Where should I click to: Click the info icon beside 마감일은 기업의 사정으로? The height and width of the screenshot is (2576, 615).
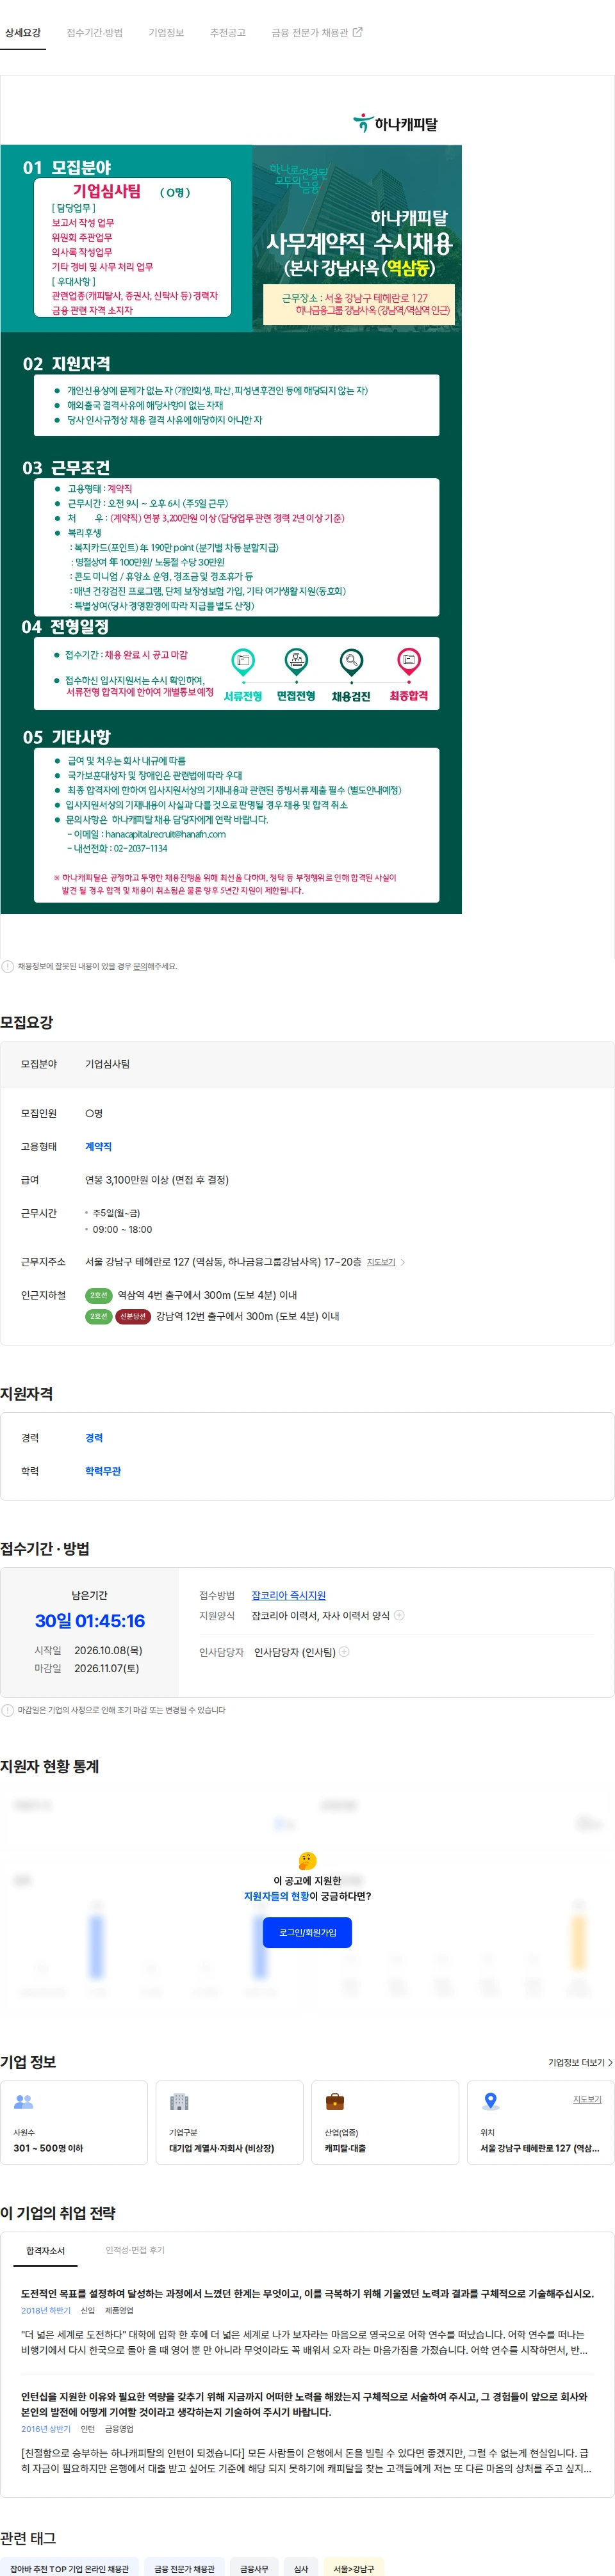pyautogui.click(x=8, y=1710)
